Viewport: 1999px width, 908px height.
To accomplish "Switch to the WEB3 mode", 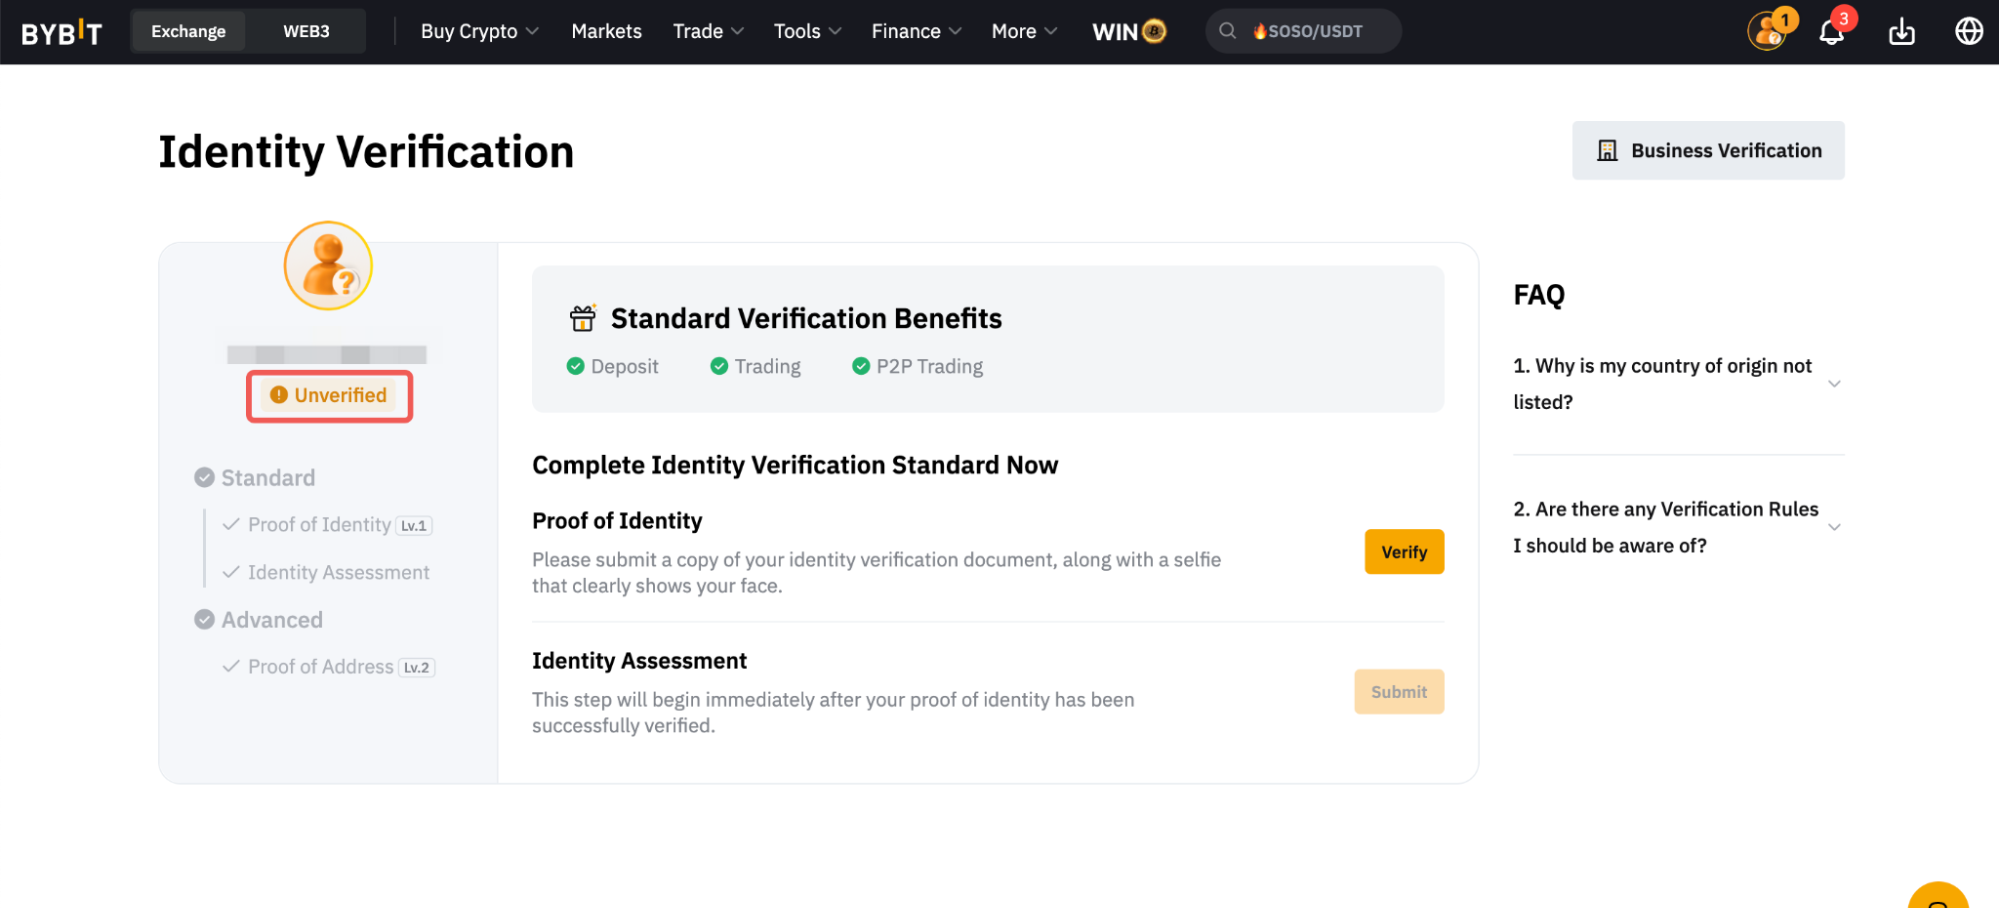I will (306, 32).
